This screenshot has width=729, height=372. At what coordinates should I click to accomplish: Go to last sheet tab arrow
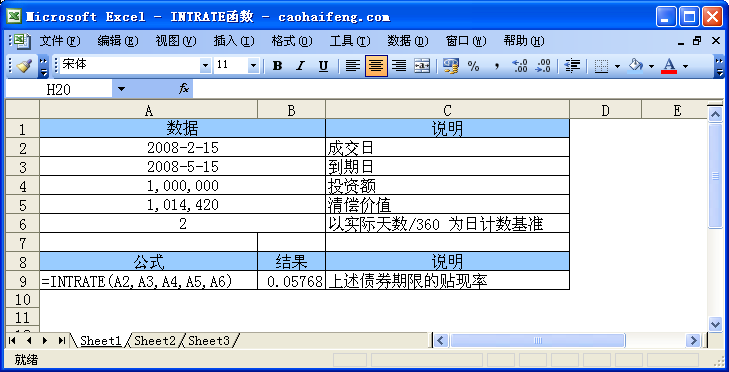click(61, 341)
